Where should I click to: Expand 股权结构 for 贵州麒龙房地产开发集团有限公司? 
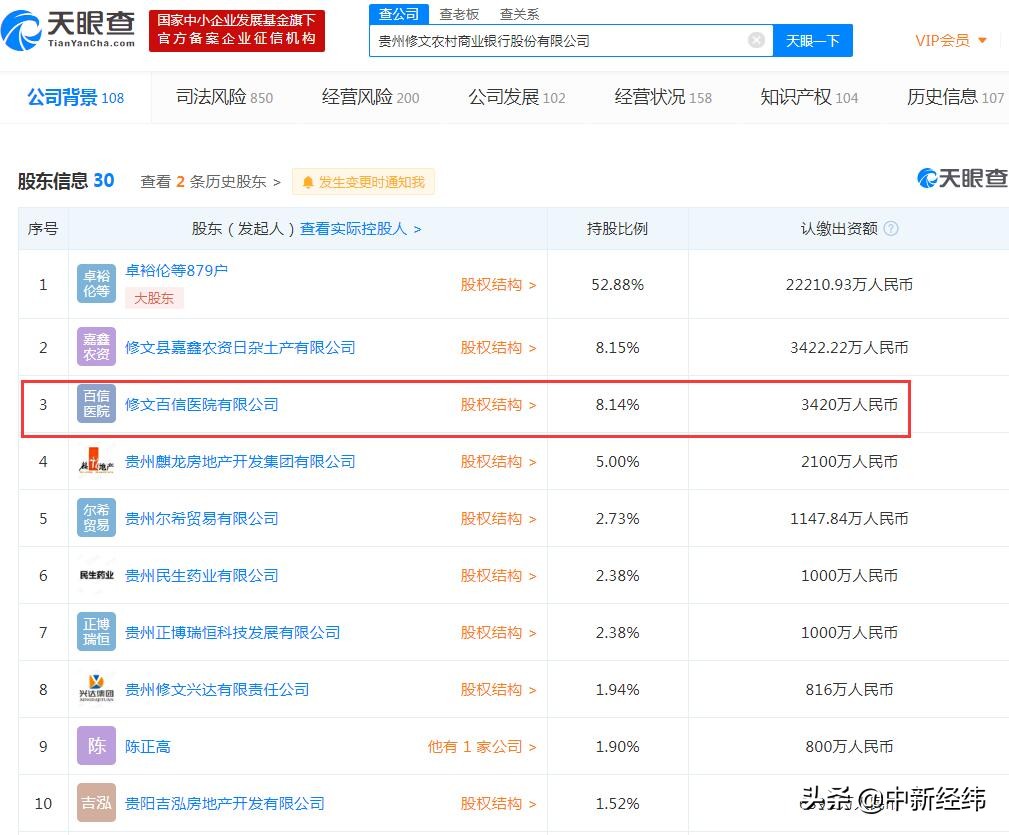pyautogui.click(x=498, y=461)
